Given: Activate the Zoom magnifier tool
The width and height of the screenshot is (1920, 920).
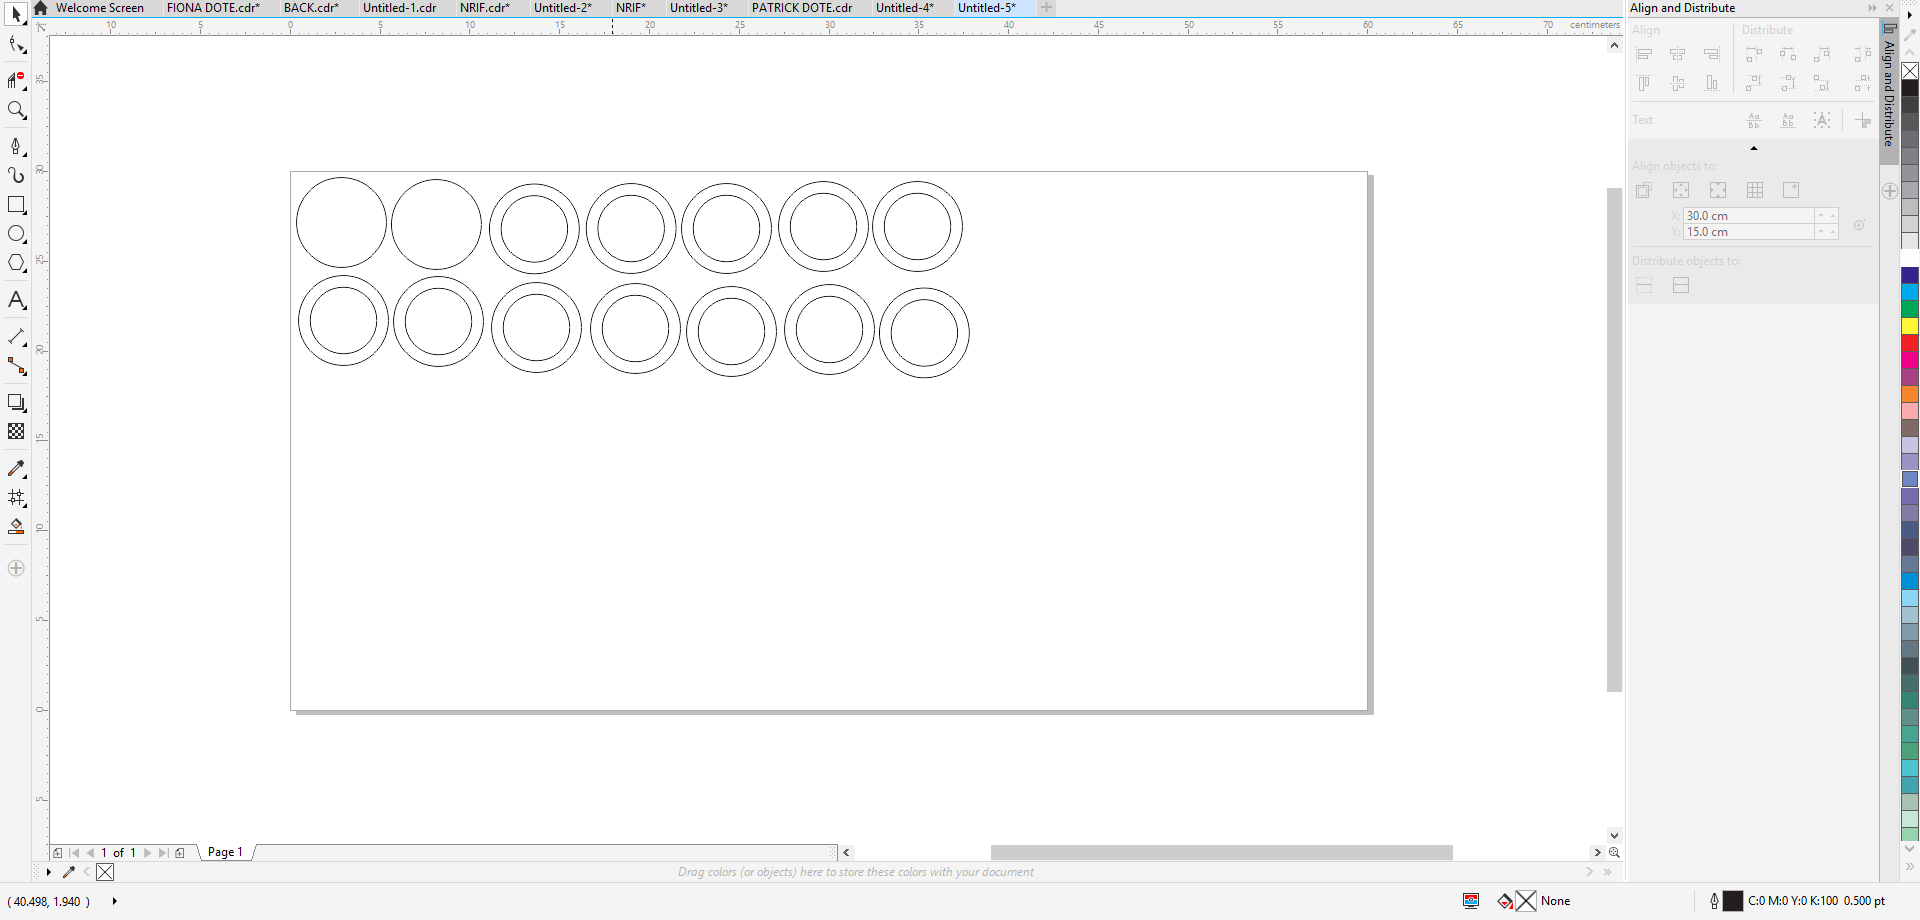Looking at the screenshot, I should pyautogui.click(x=16, y=110).
